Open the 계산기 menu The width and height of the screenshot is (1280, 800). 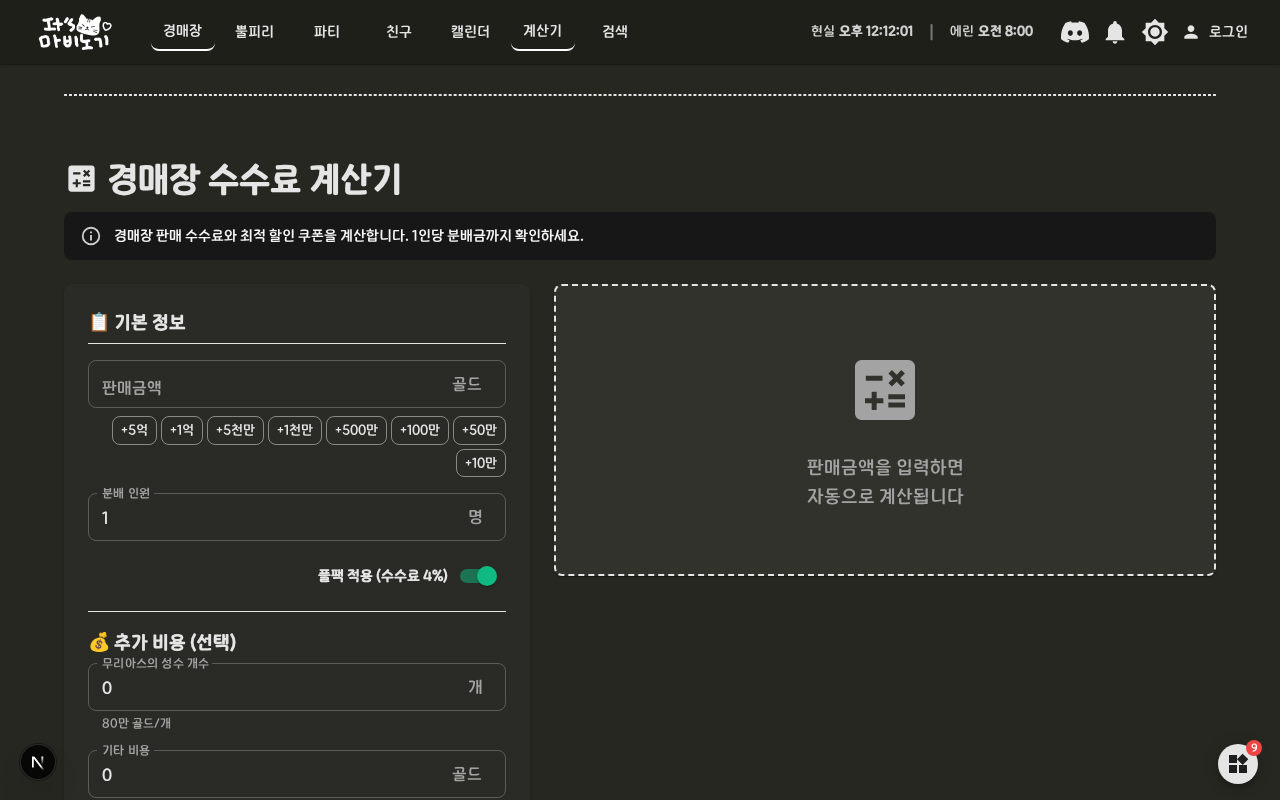543,31
